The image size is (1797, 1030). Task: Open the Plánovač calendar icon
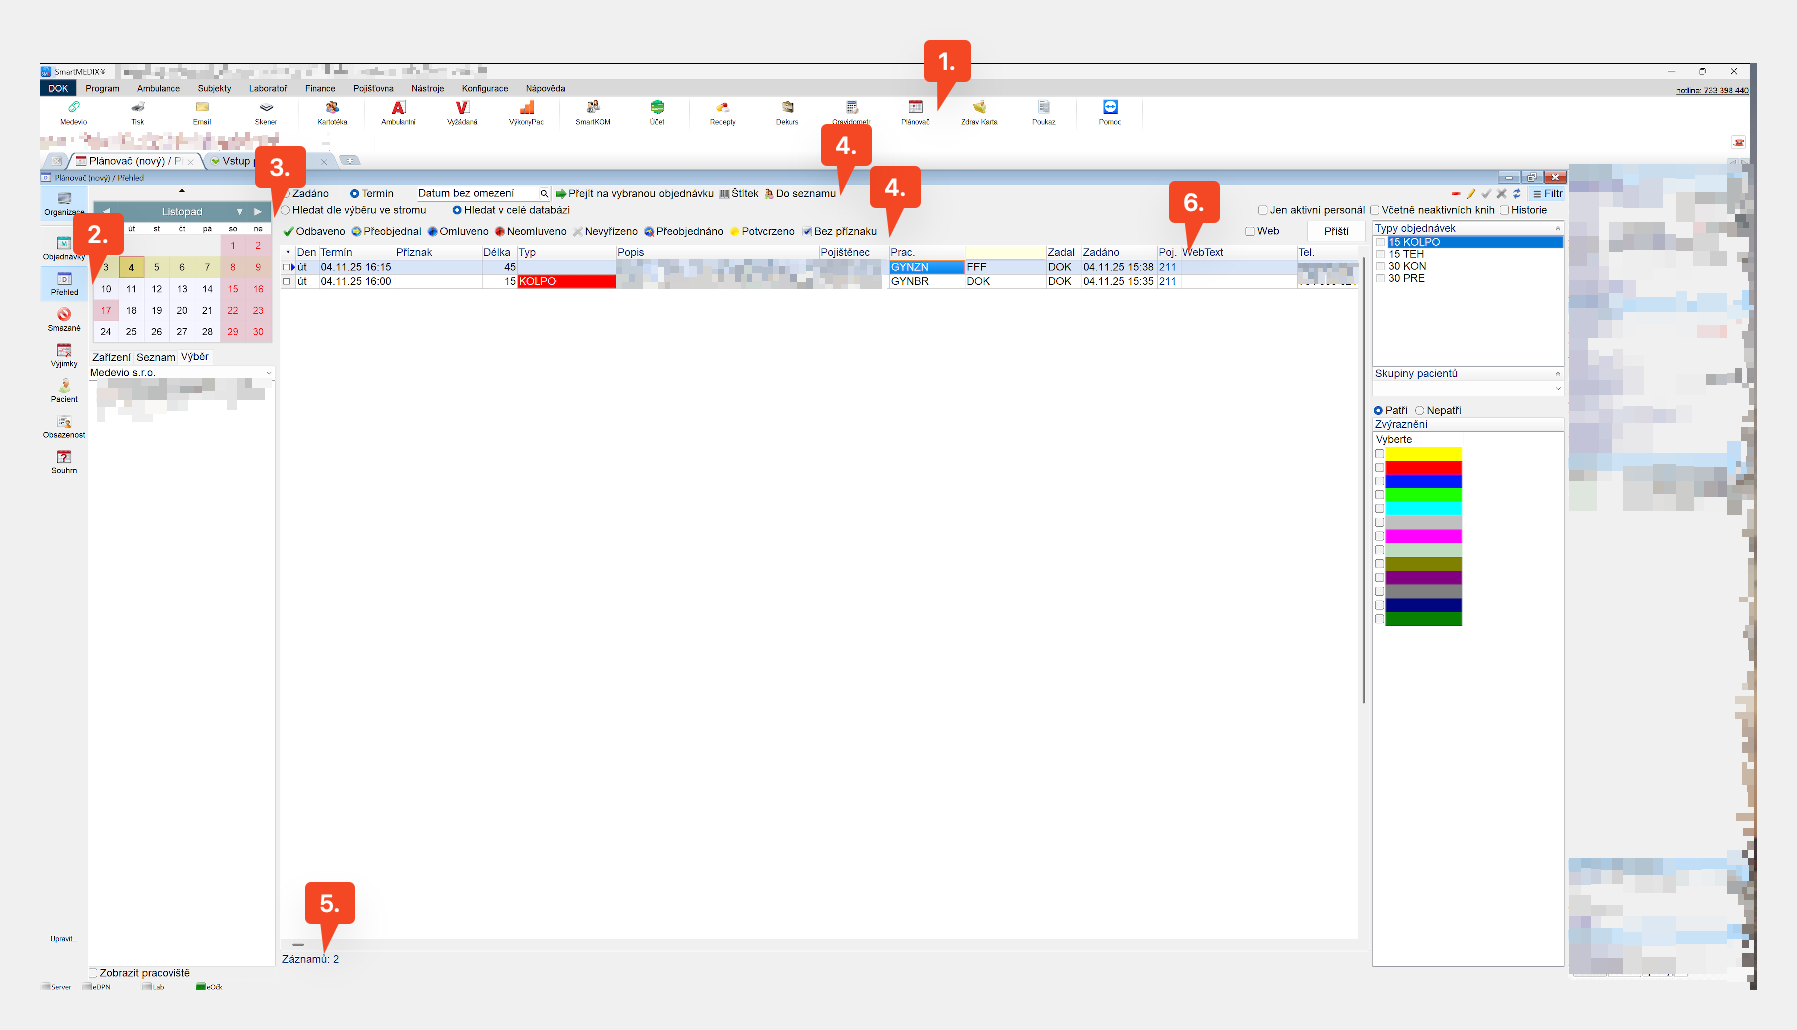point(915,111)
